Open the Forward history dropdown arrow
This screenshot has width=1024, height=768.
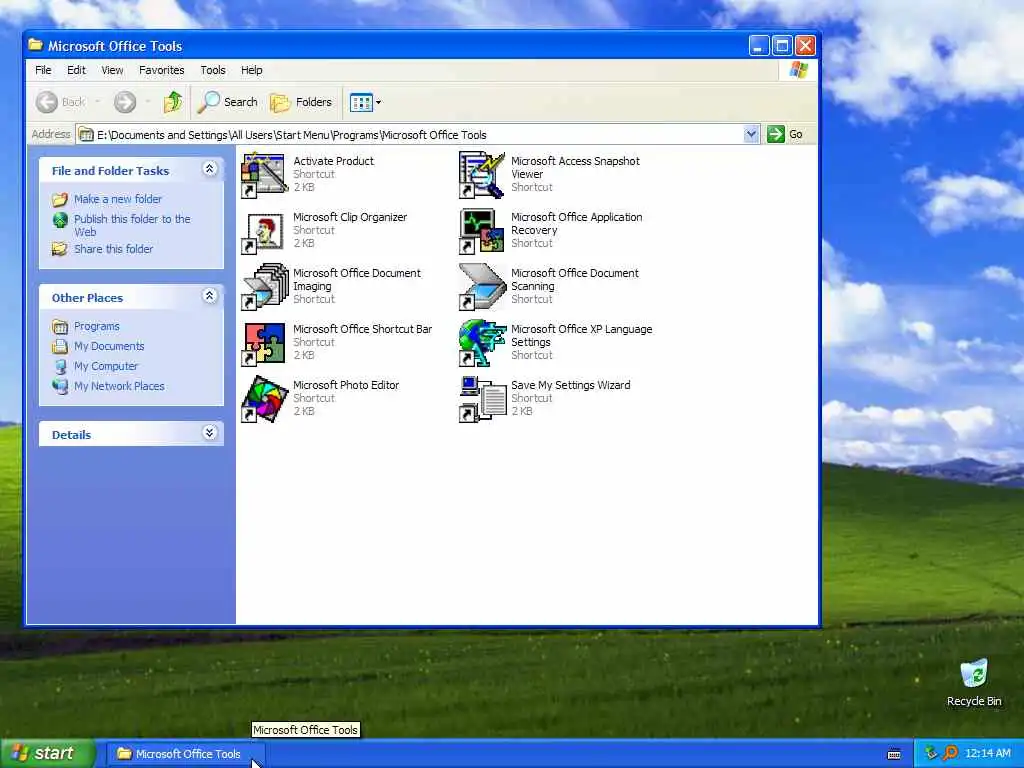pos(148,102)
